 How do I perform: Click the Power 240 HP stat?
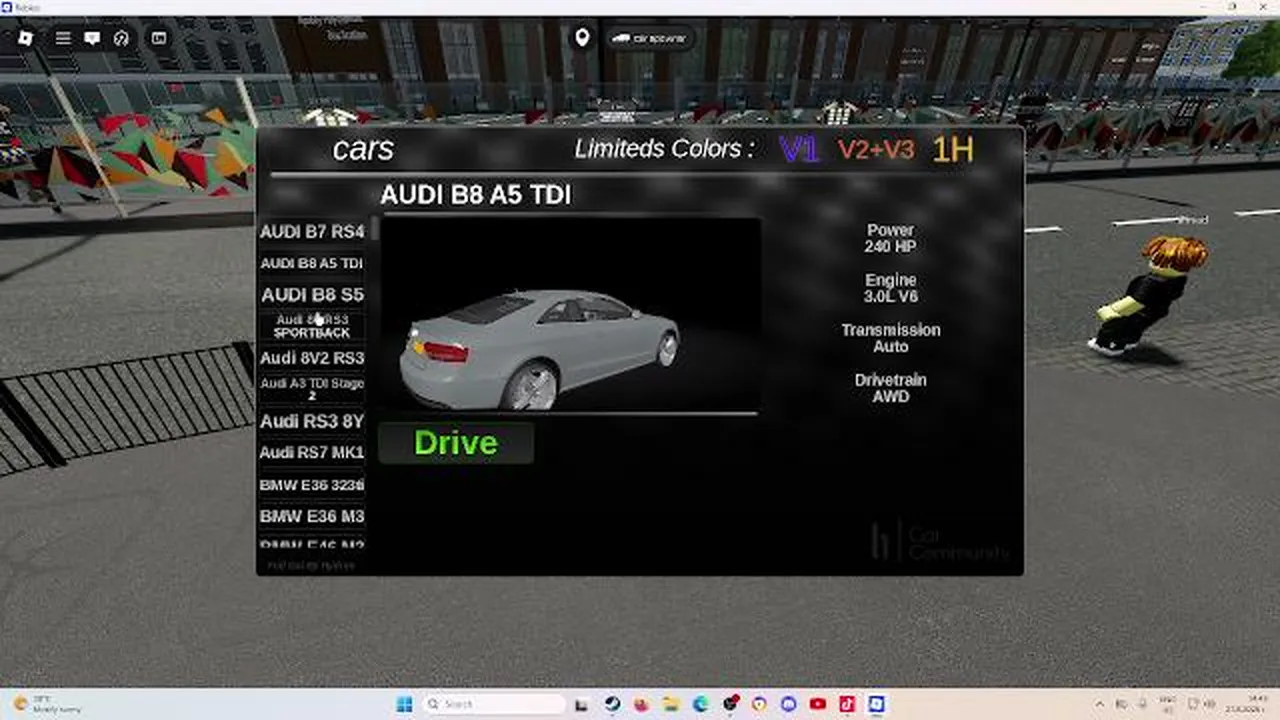click(890, 238)
